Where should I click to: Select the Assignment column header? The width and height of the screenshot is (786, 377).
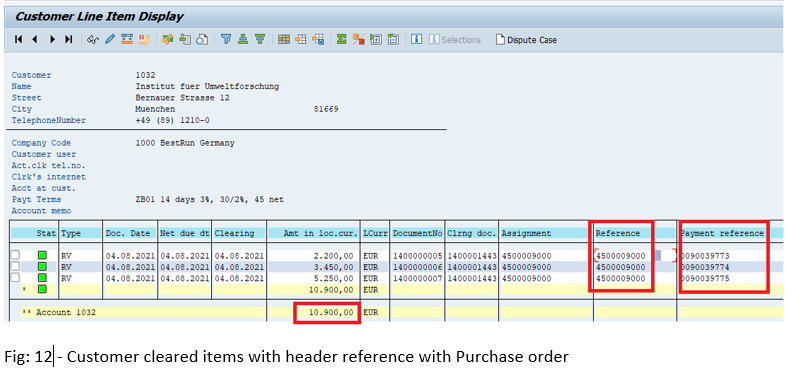click(546, 233)
